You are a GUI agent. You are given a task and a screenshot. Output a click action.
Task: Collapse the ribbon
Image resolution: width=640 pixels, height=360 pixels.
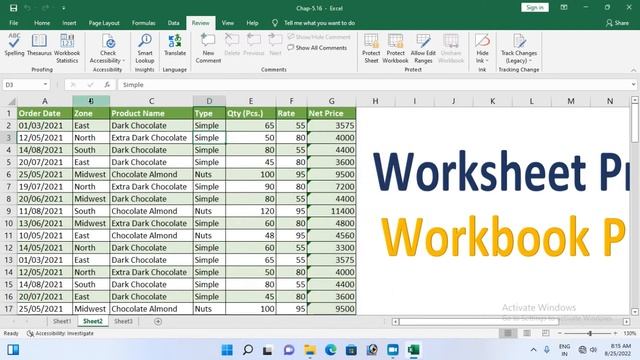click(x=633, y=70)
